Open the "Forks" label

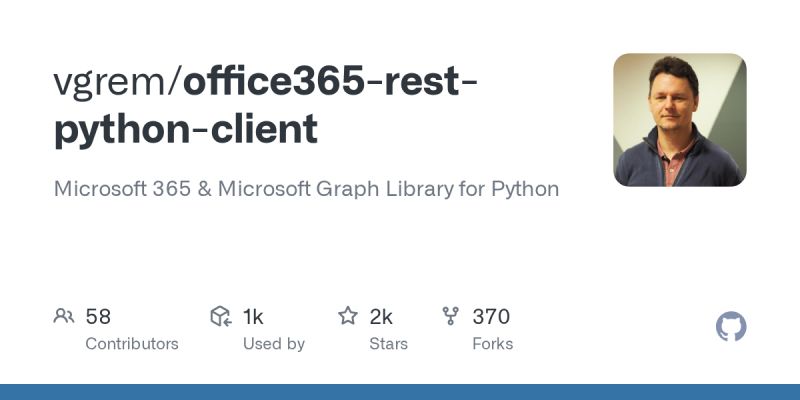coord(492,344)
